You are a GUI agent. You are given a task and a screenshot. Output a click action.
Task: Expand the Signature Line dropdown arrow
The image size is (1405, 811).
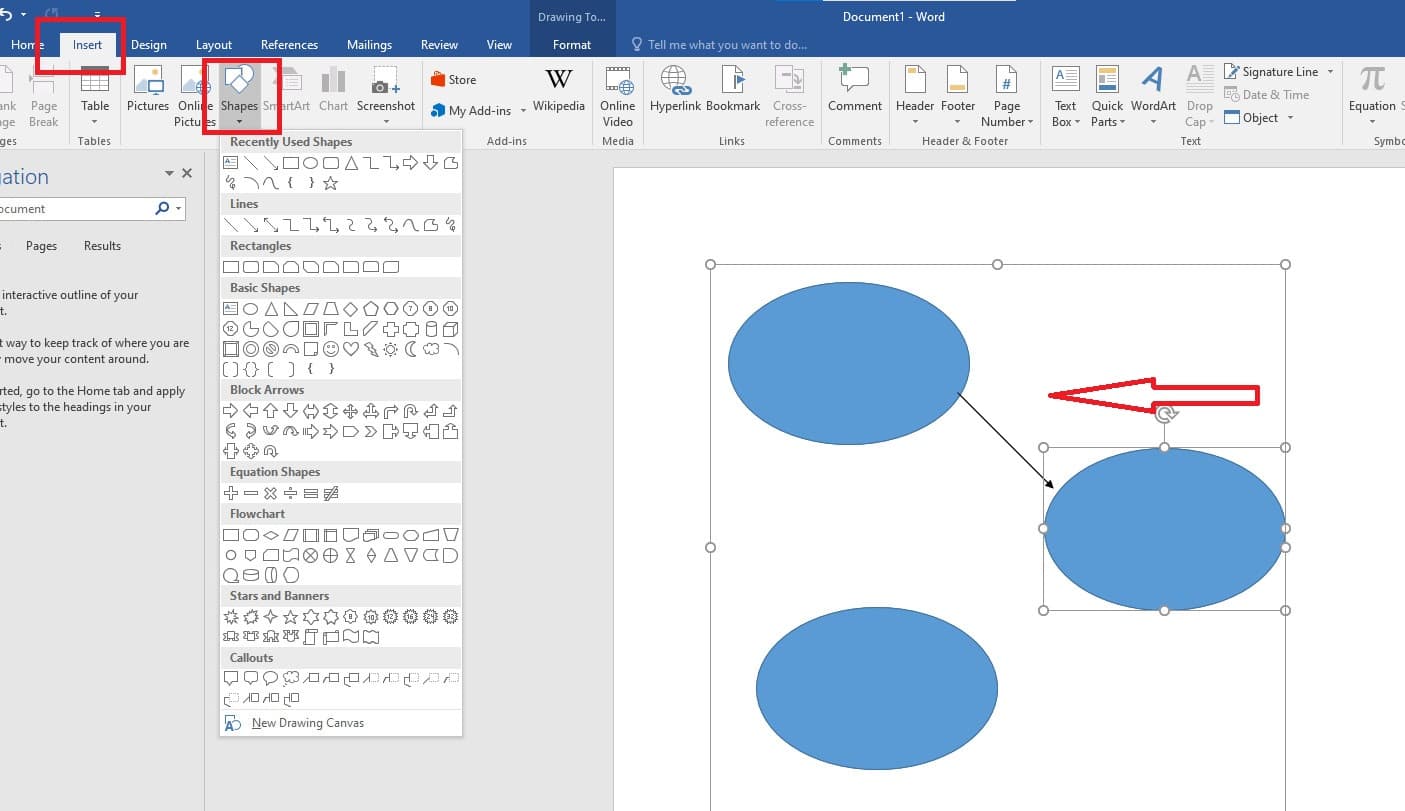pos(1330,72)
